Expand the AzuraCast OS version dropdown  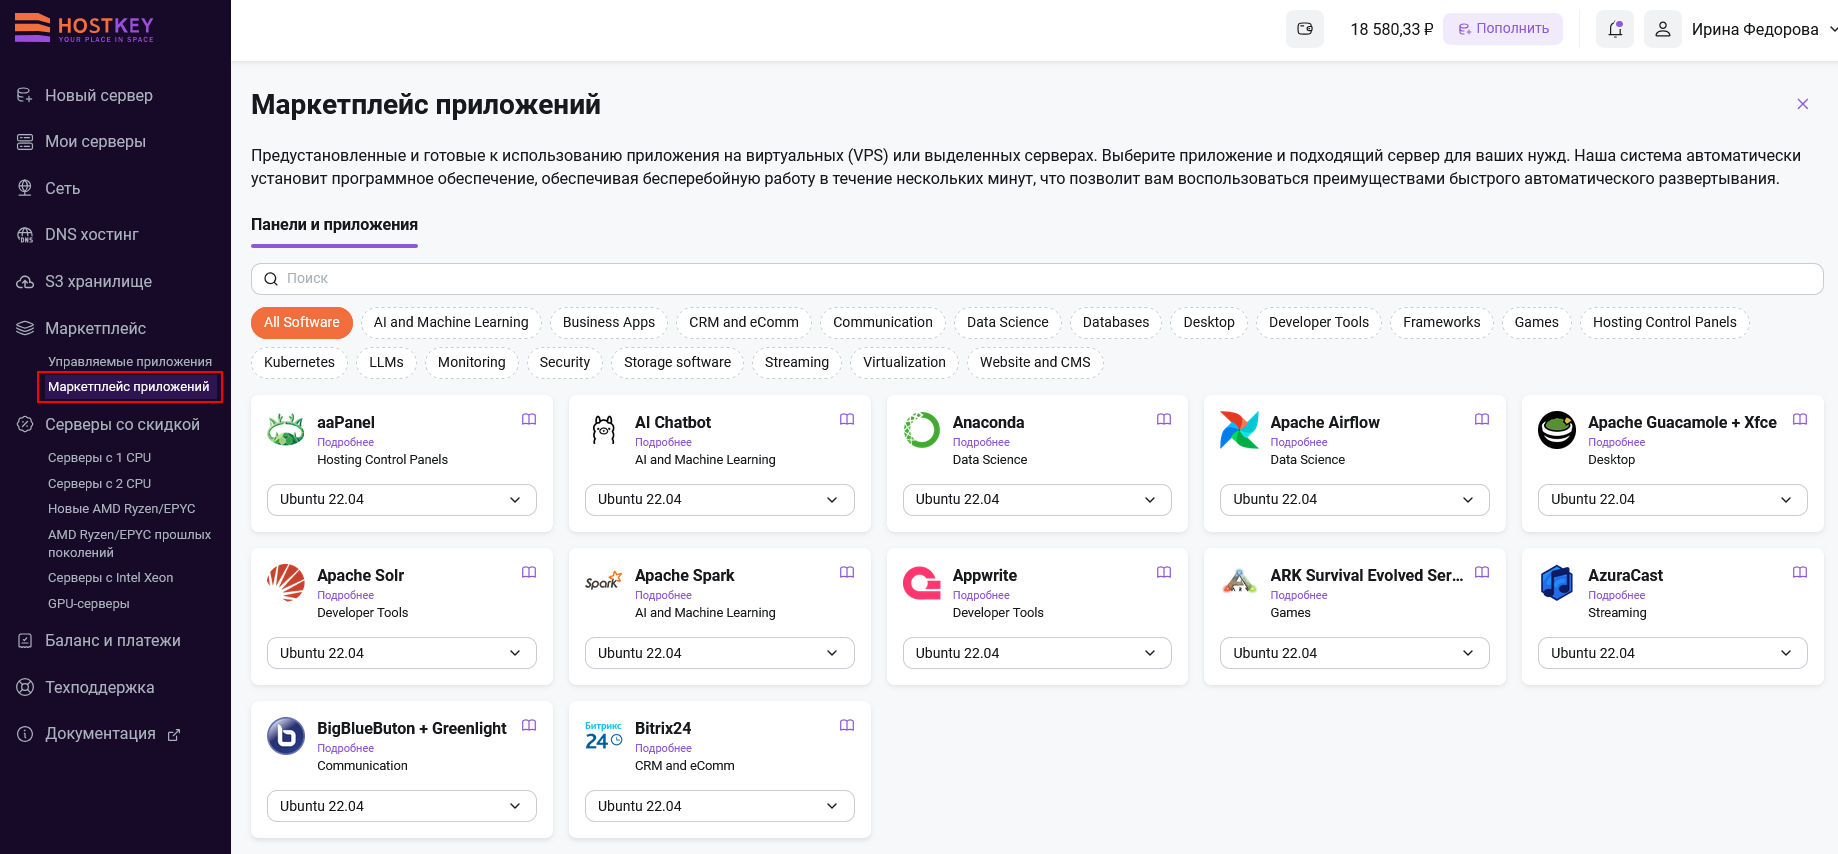point(1673,653)
